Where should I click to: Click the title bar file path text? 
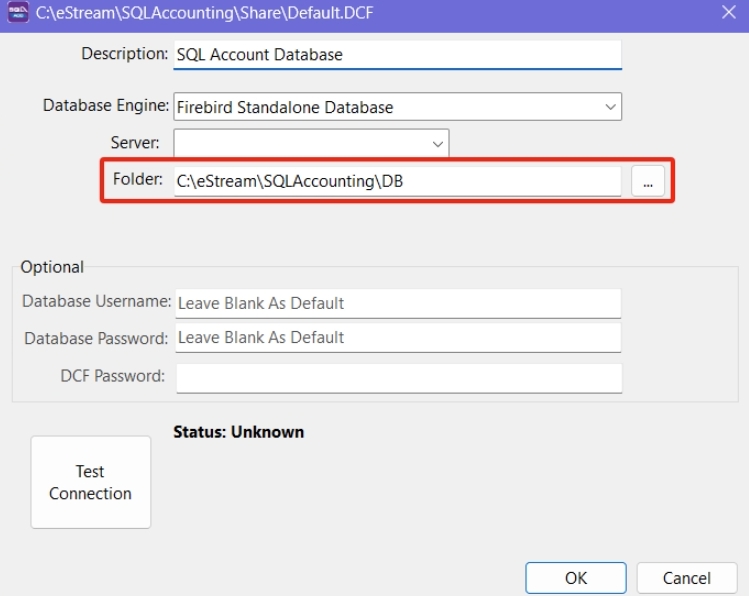tap(206, 15)
